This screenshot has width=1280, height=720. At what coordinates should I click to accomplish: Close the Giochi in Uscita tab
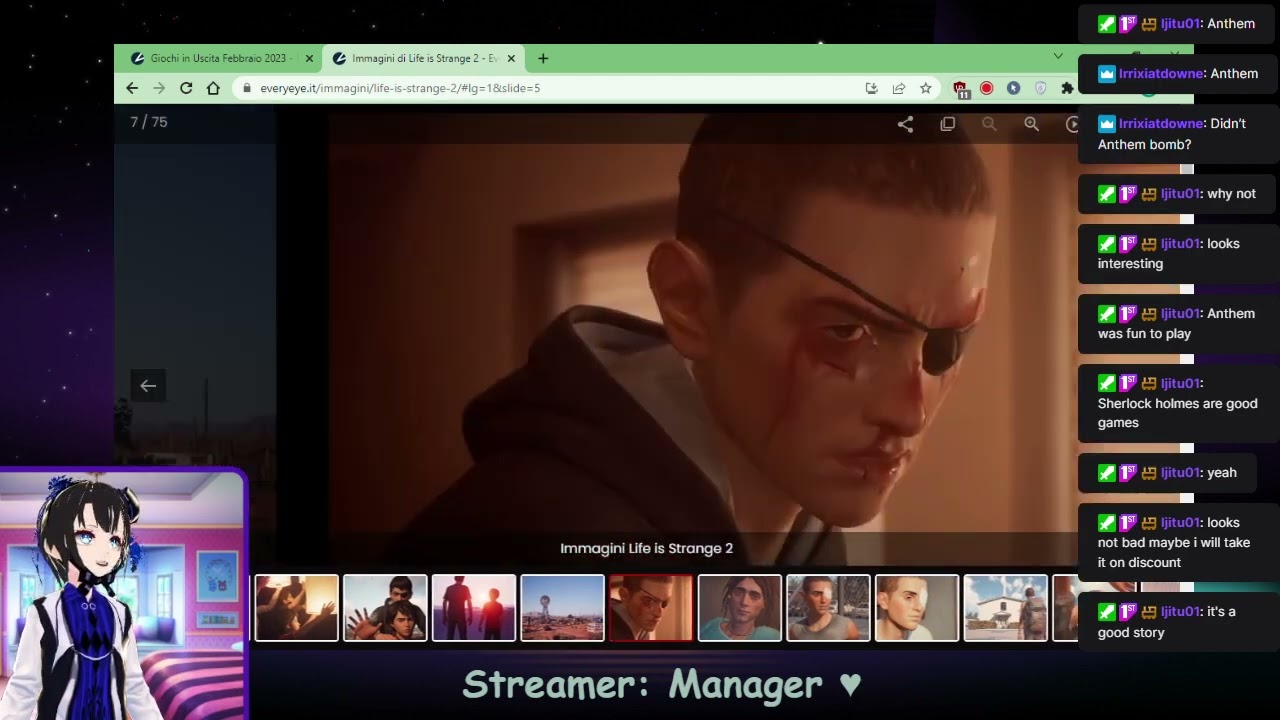(x=309, y=59)
